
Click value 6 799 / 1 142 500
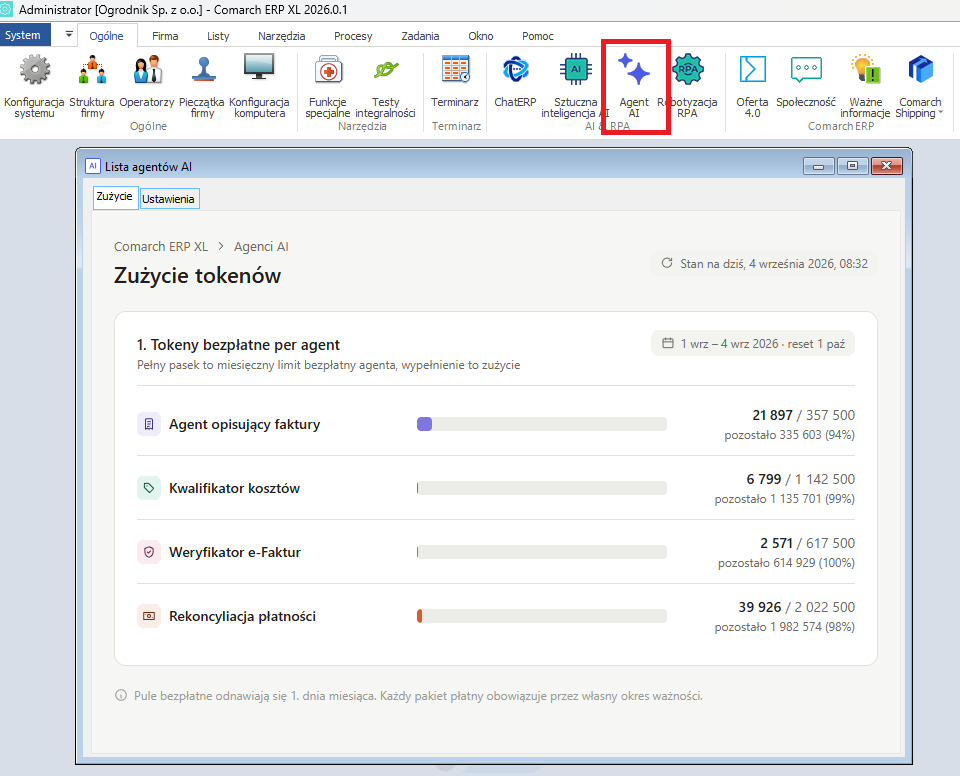pyautogui.click(x=800, y=479)
